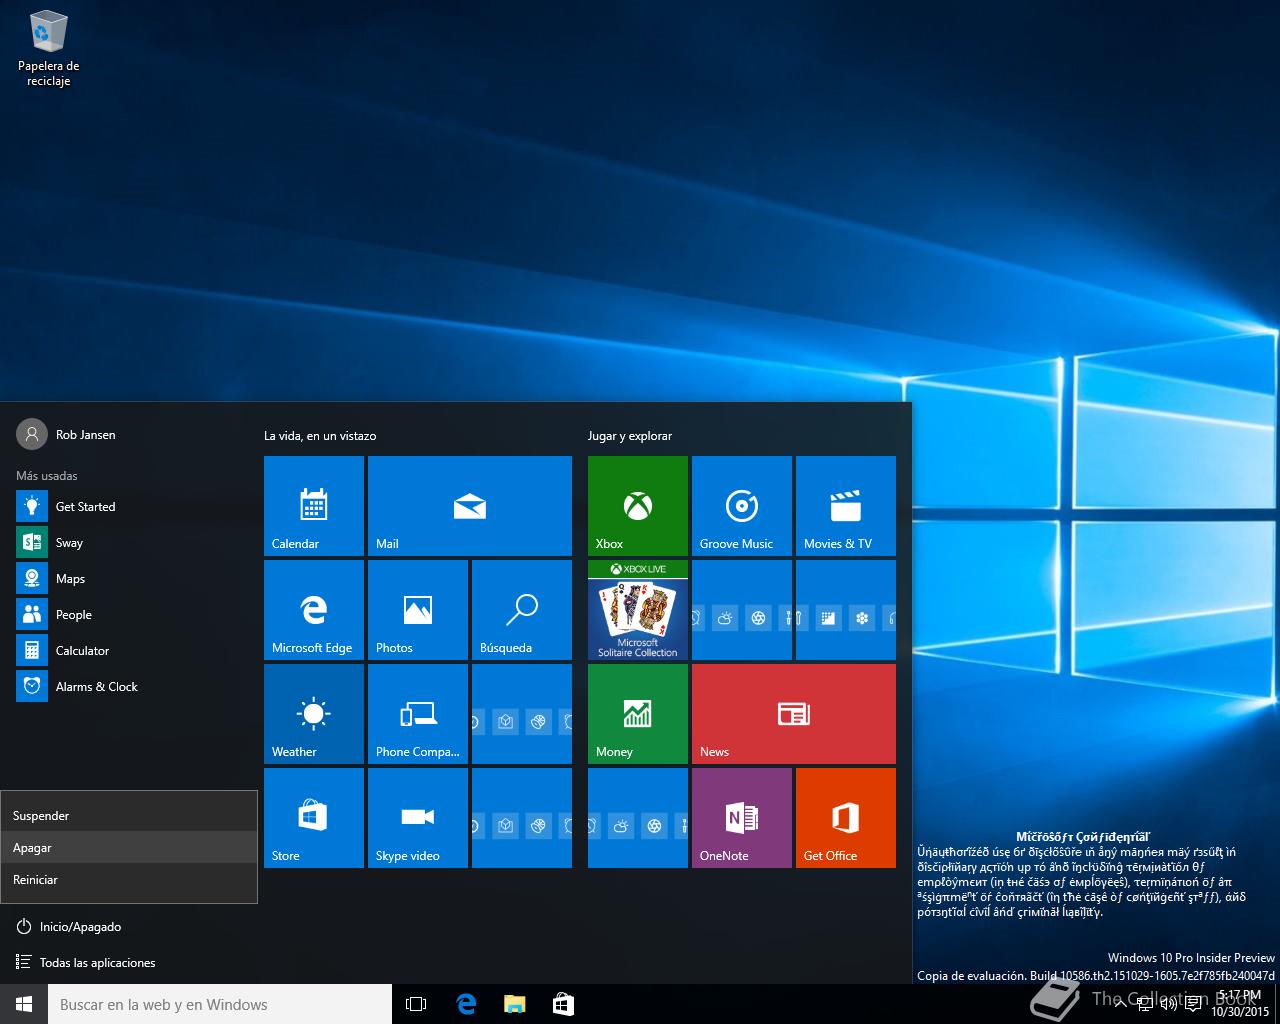This screenshot has height=1024, width=1280.
Task: Launch the OneNote tile
Action: (742, 818)
